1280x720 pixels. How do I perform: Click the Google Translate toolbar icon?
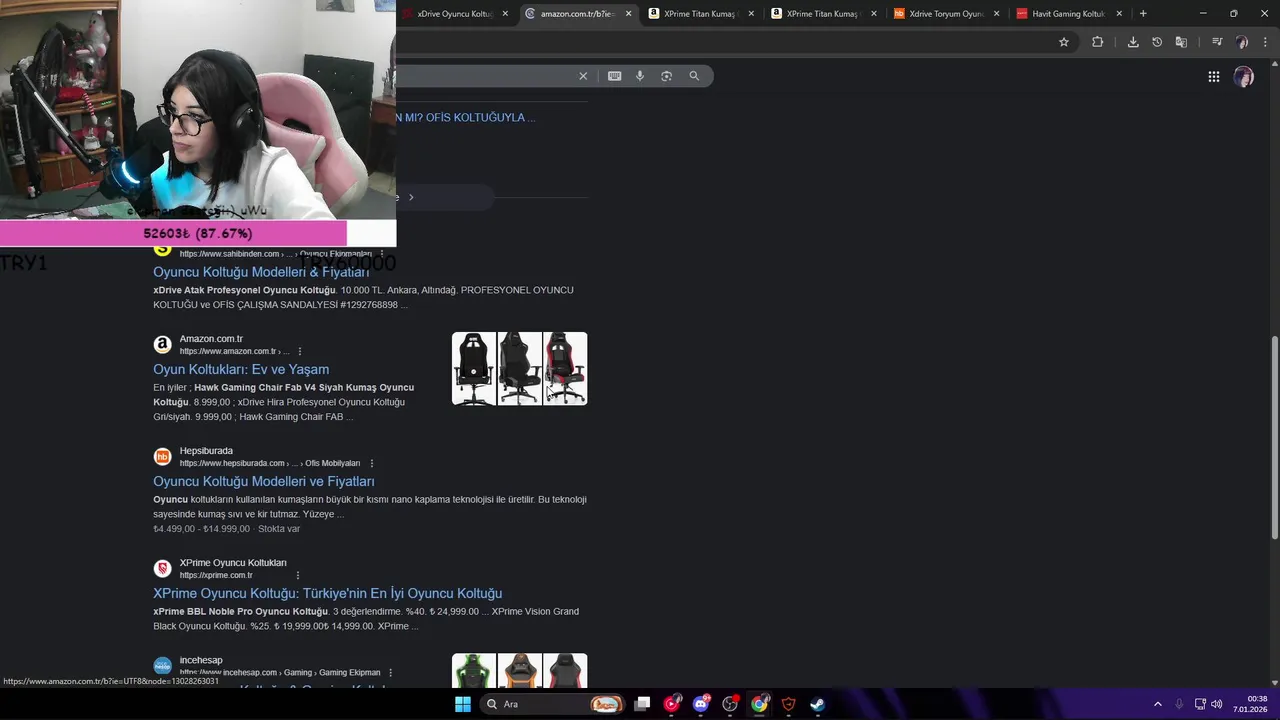[1181, 42]
